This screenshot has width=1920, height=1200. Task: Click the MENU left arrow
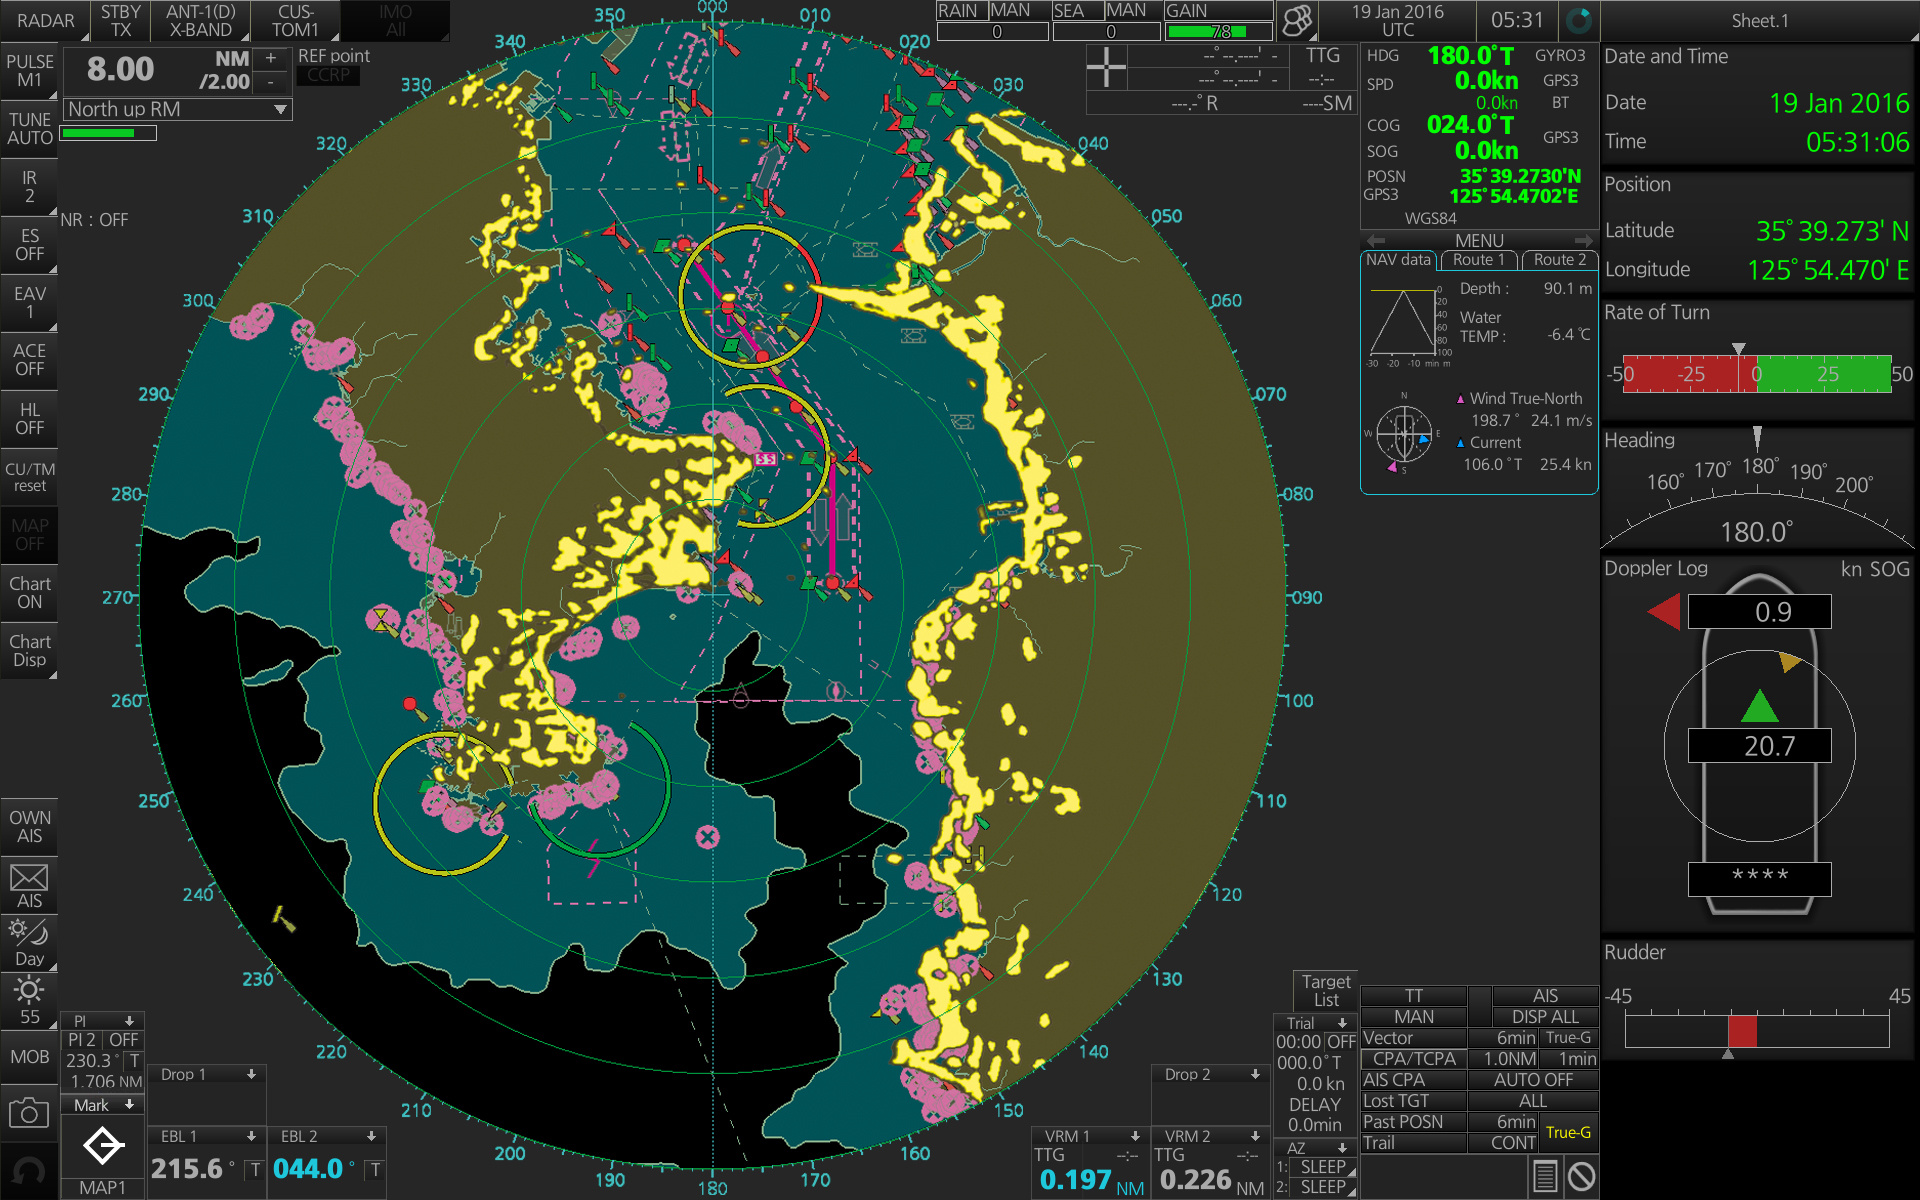click(1376, 240)
